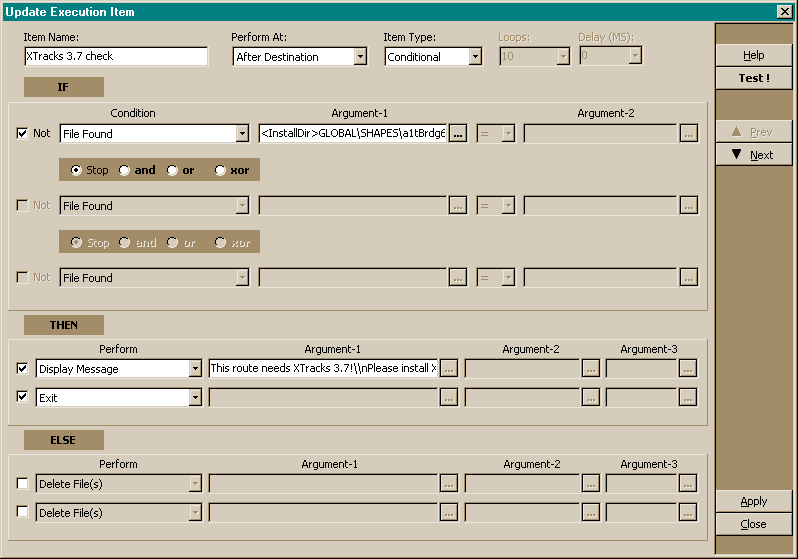Click the Test ! button
The width and height of the screenshot is (798, 559).
(x=754, y=78)
